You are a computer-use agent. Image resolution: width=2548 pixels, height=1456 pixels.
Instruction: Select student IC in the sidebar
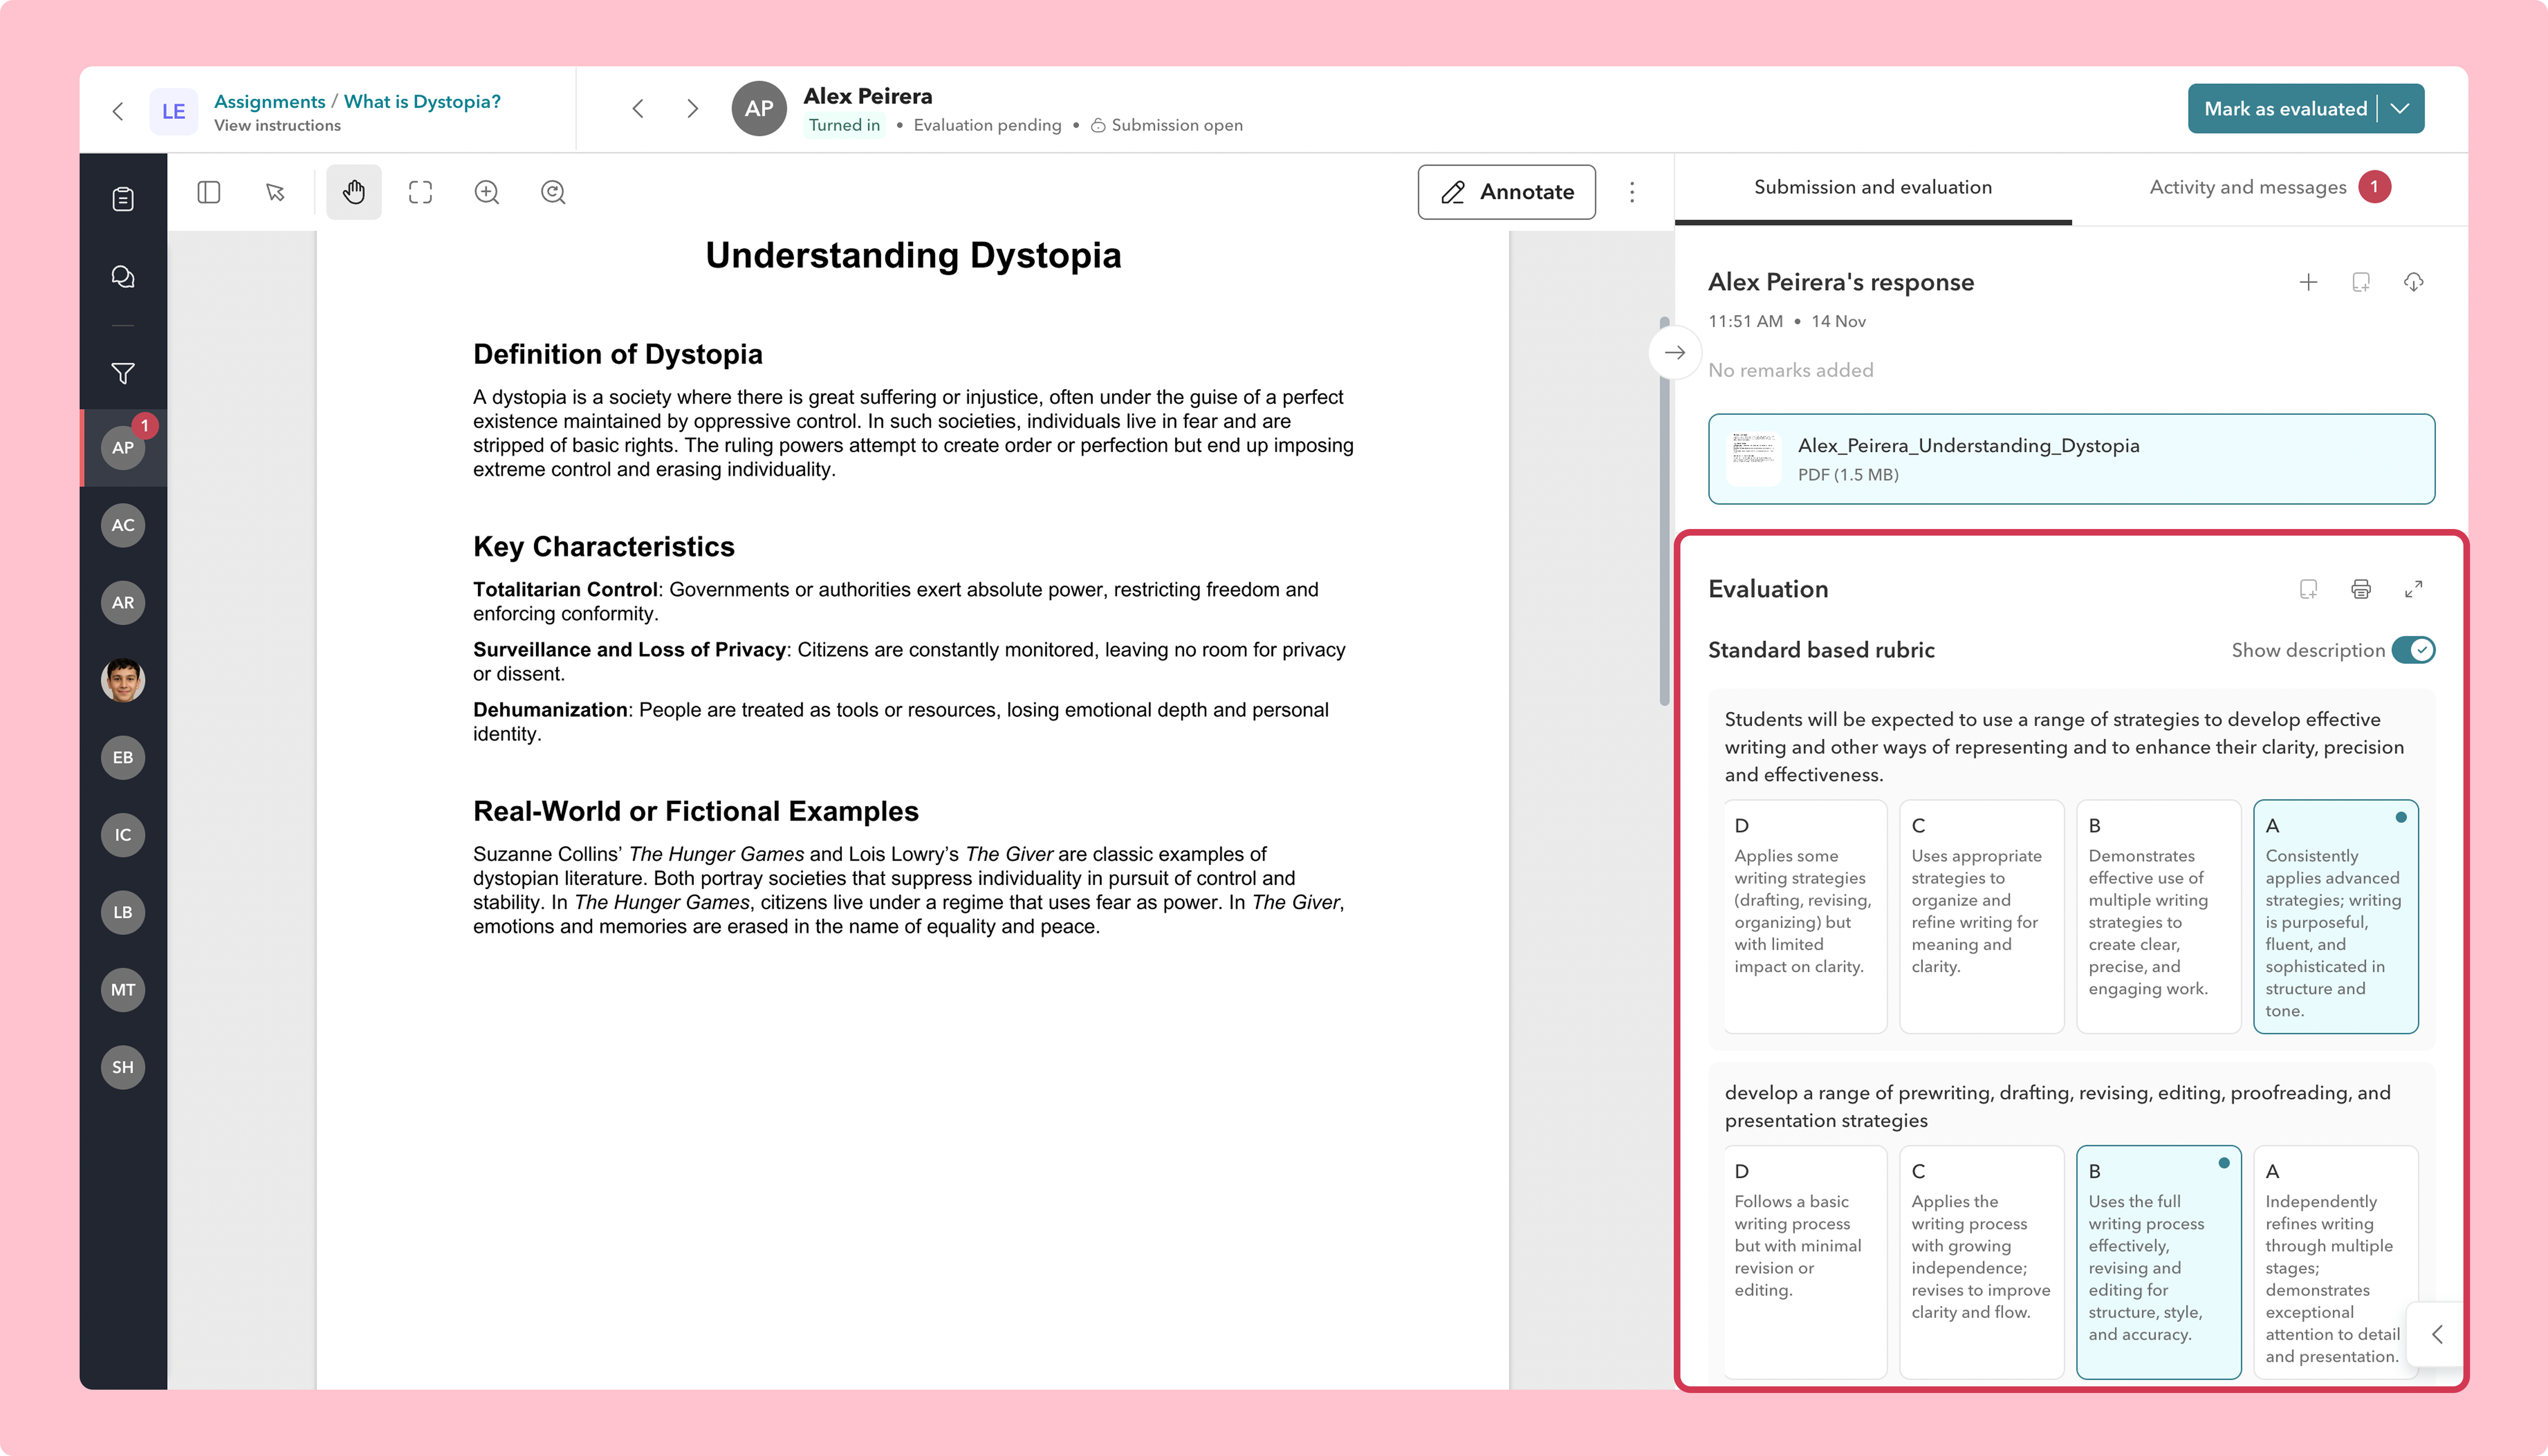point(123,835)
